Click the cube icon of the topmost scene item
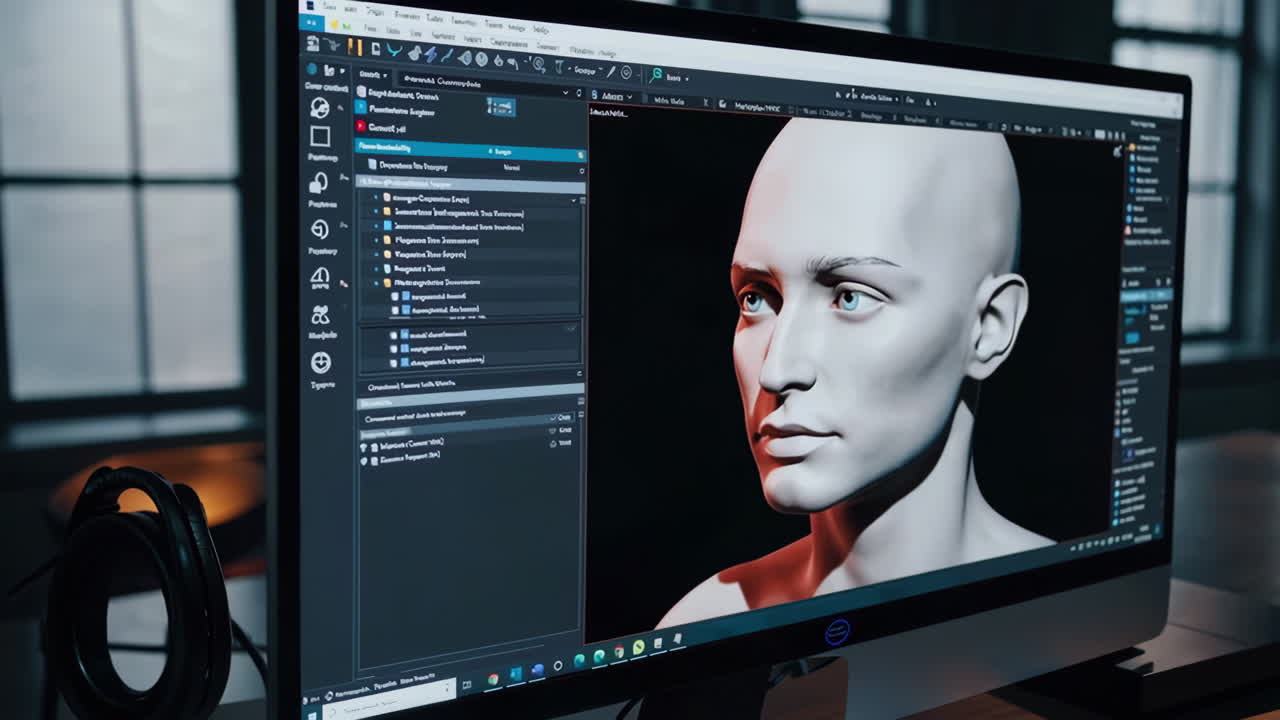The width and height of the screenshot is (1280, 720). [x=361, y=92]
